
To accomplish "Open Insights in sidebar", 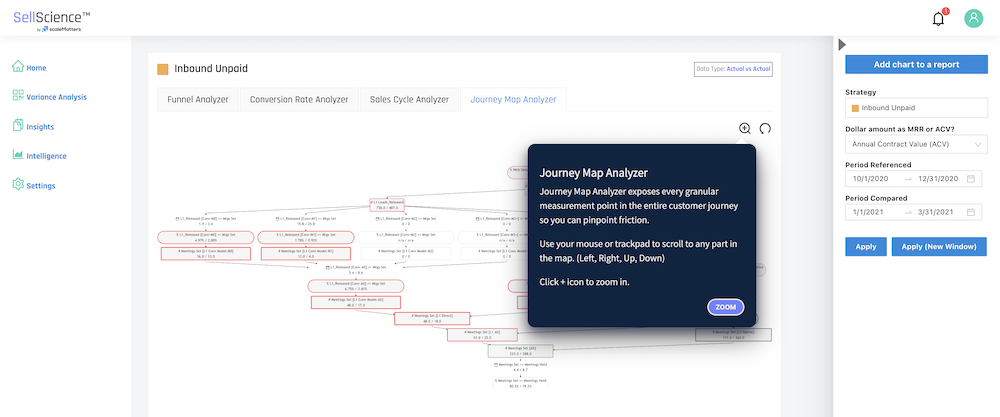I will pyautogui.click(x=40, y=127).
